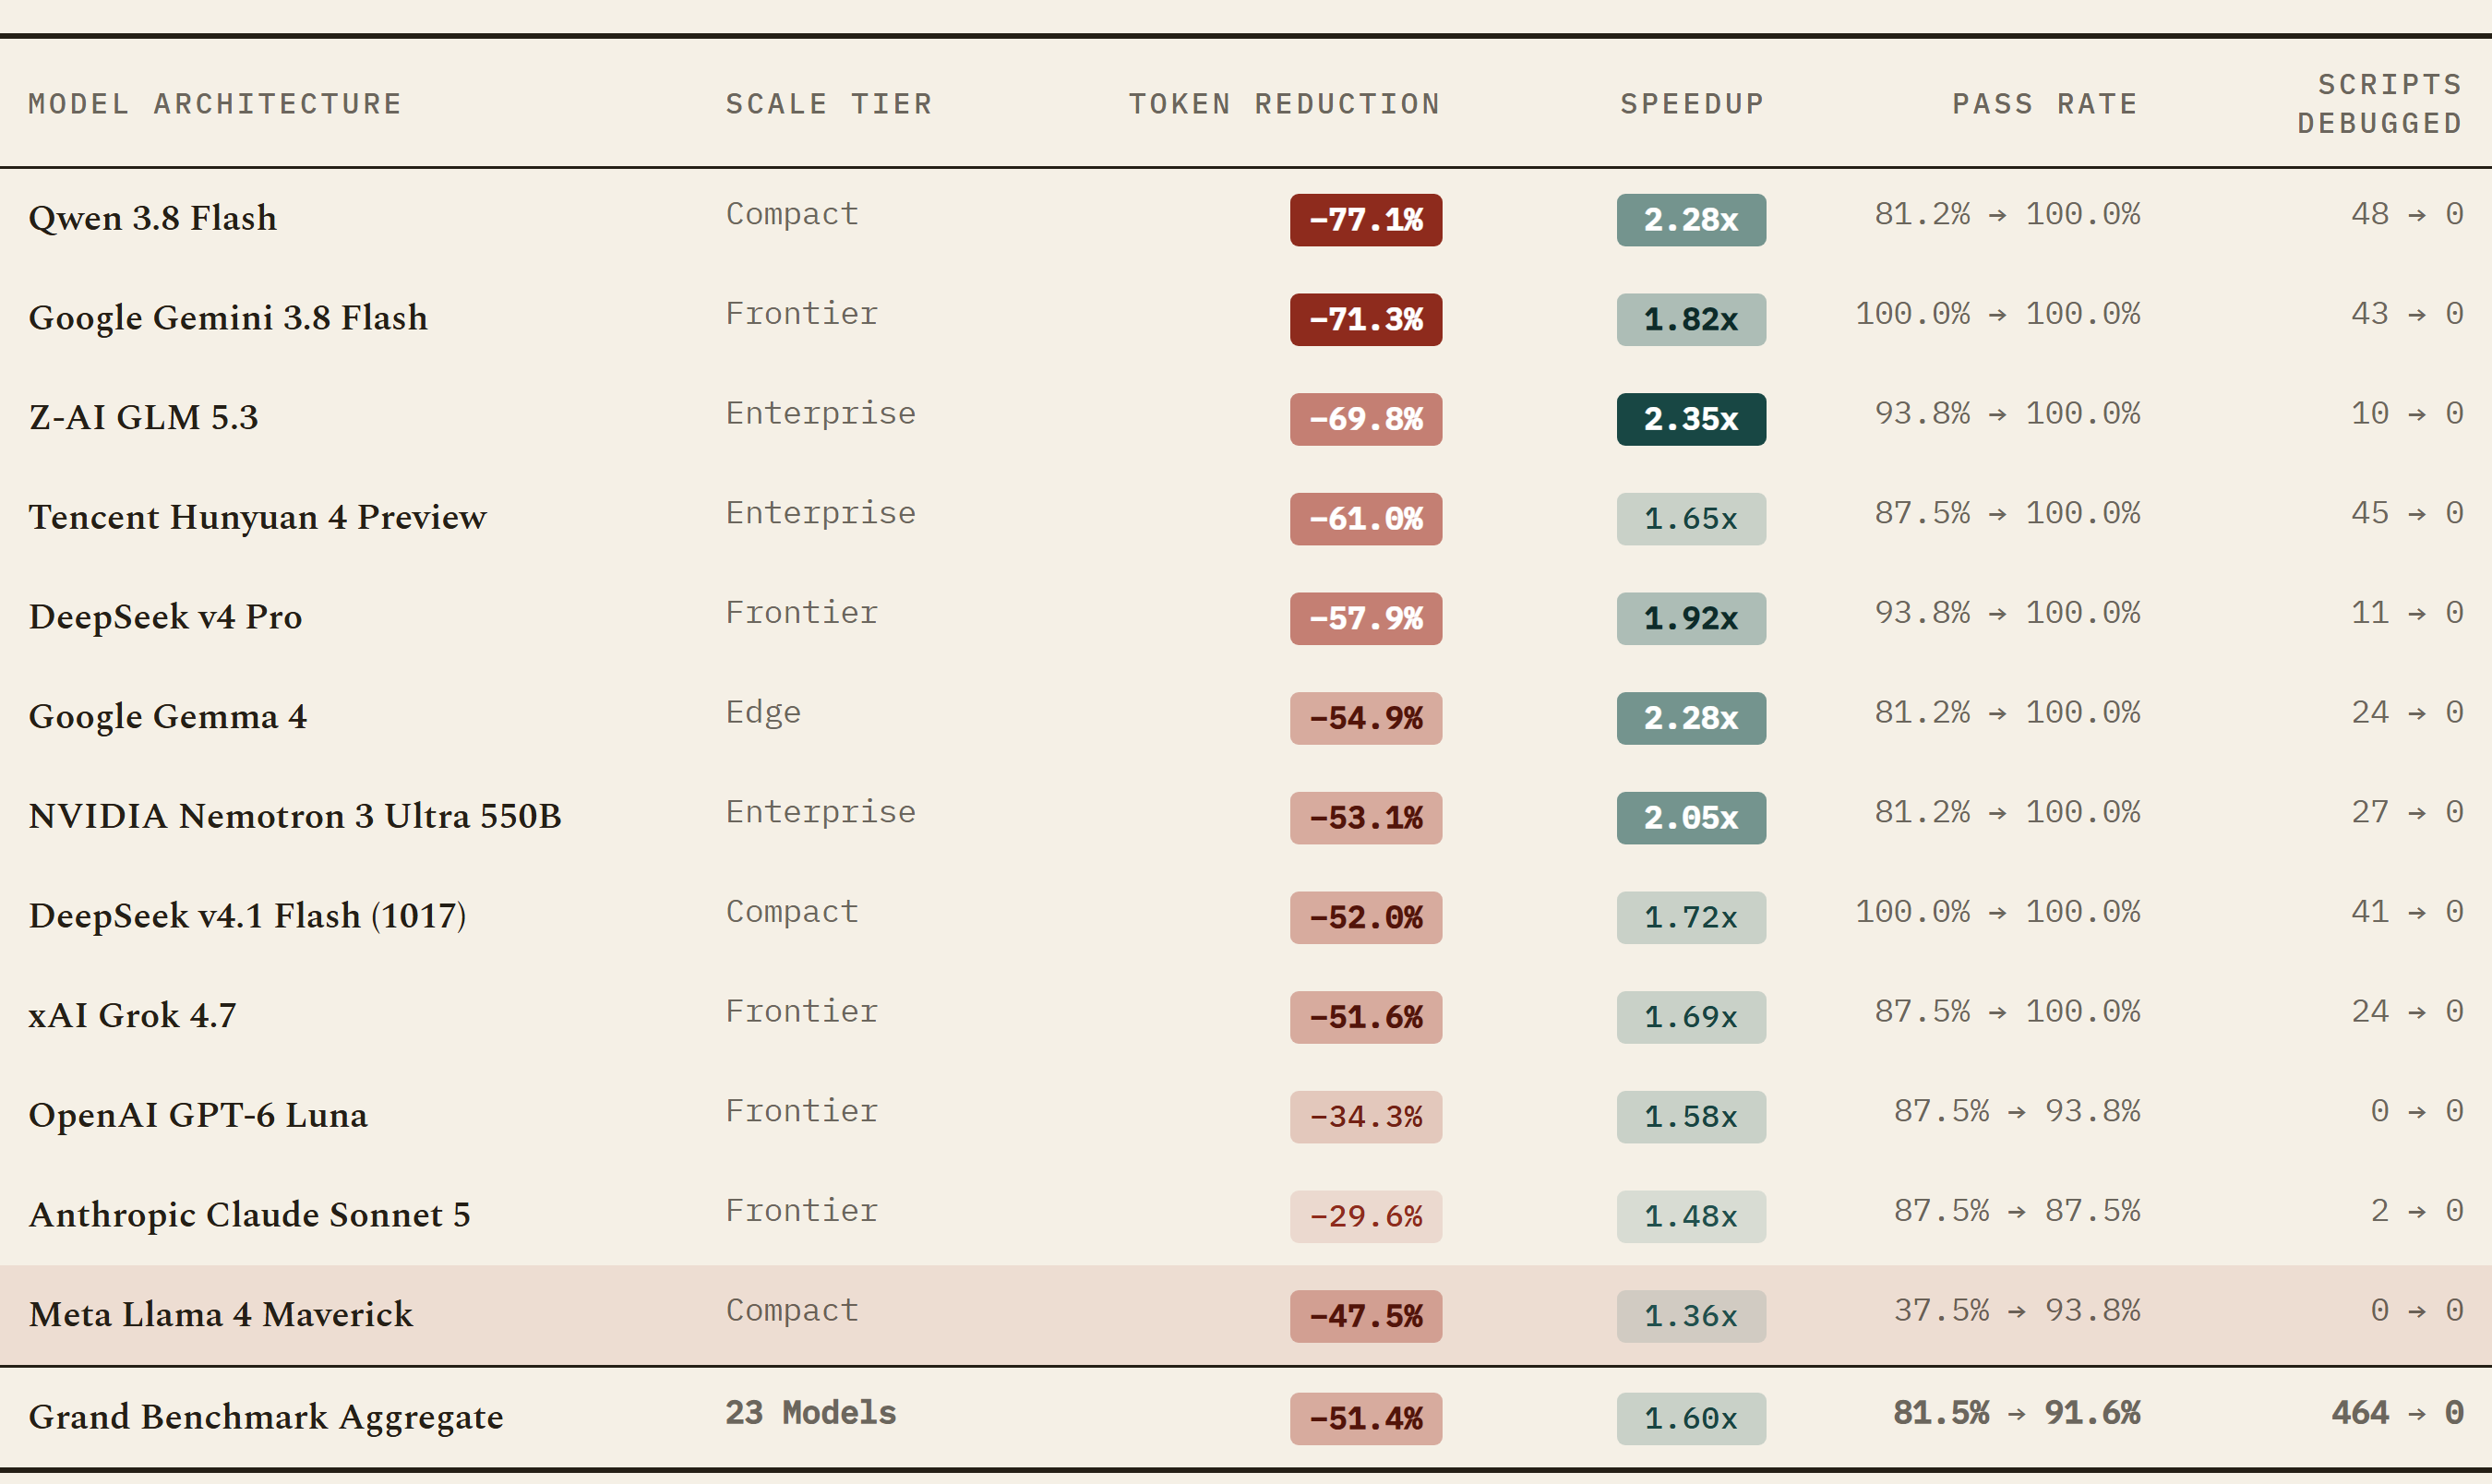The width and height of the screenshot is (2492, 1484).
Task: Click the 2.35x speedup badge
Action: pos(1691,419)
